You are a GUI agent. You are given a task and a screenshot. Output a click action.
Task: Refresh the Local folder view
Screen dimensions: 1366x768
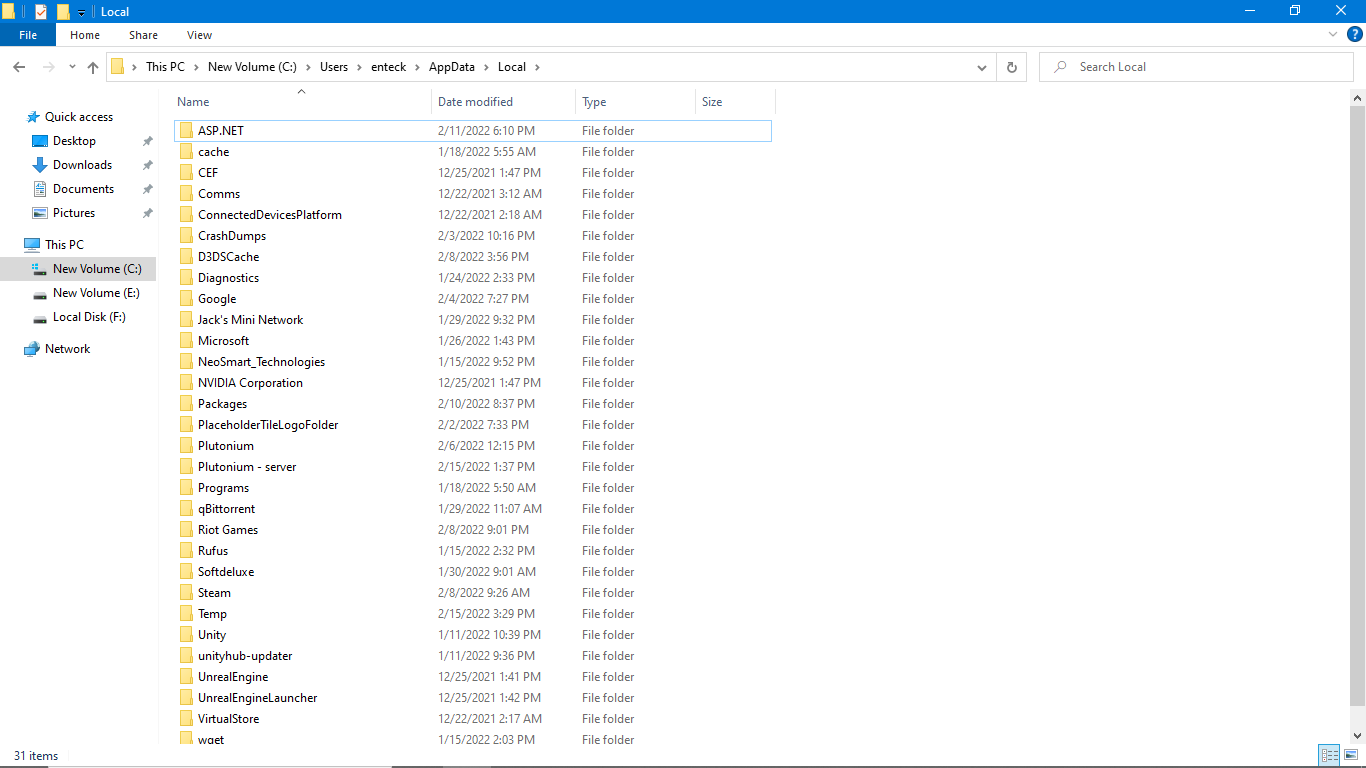point(1011,67)
